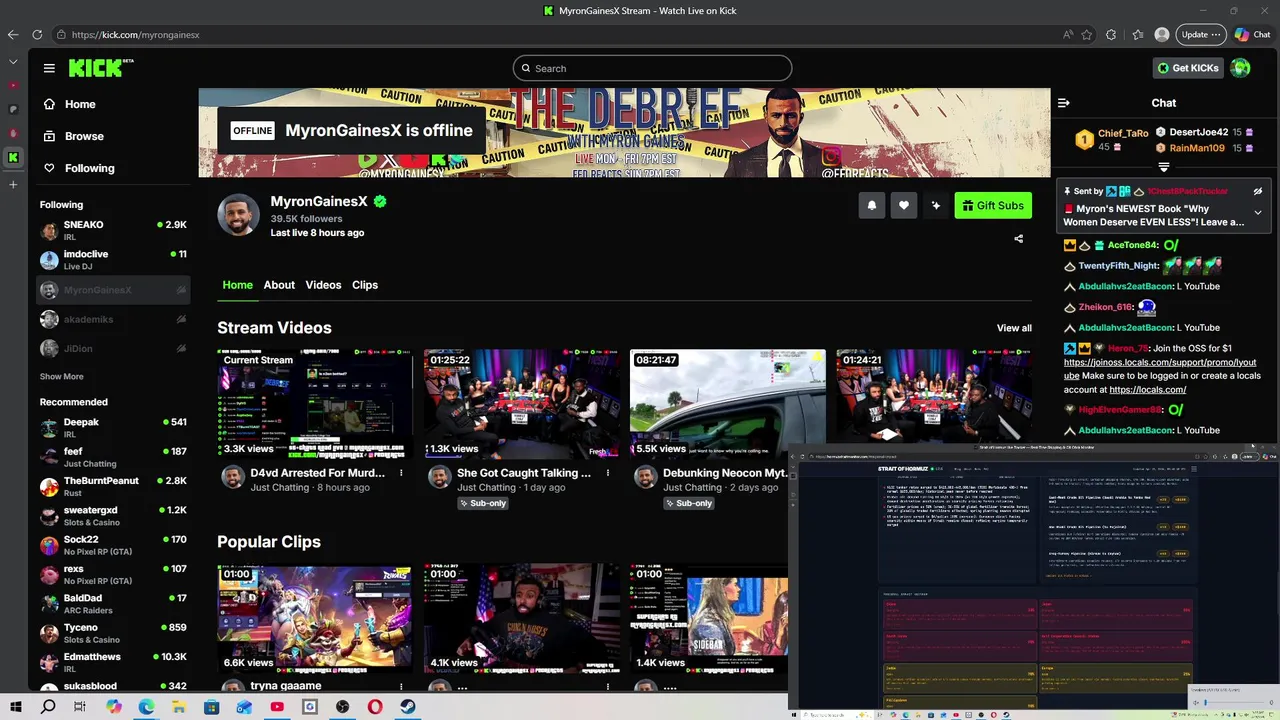
Task: Switch to the Clips tab
Action: [365, 285]
